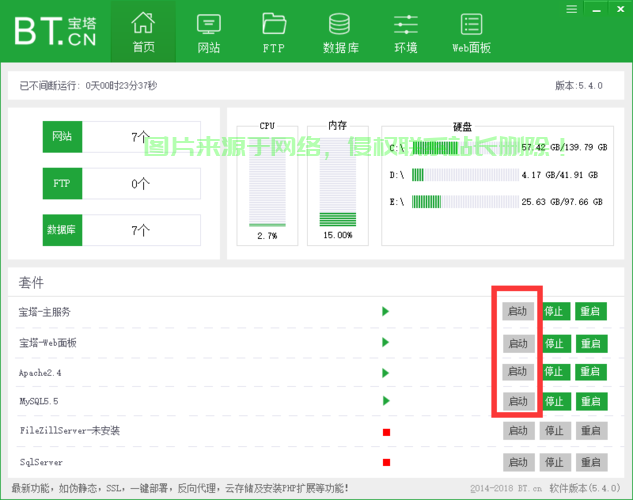Viewport: 633px width, 500px height.
Task: Select the SqlServer row label
Action: coord(41,462)
